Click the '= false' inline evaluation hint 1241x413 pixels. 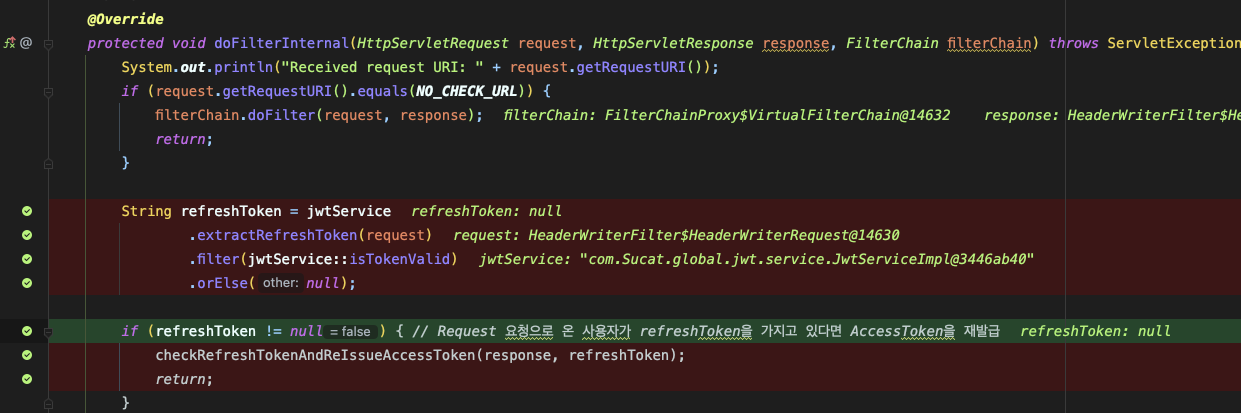point(350,331)
